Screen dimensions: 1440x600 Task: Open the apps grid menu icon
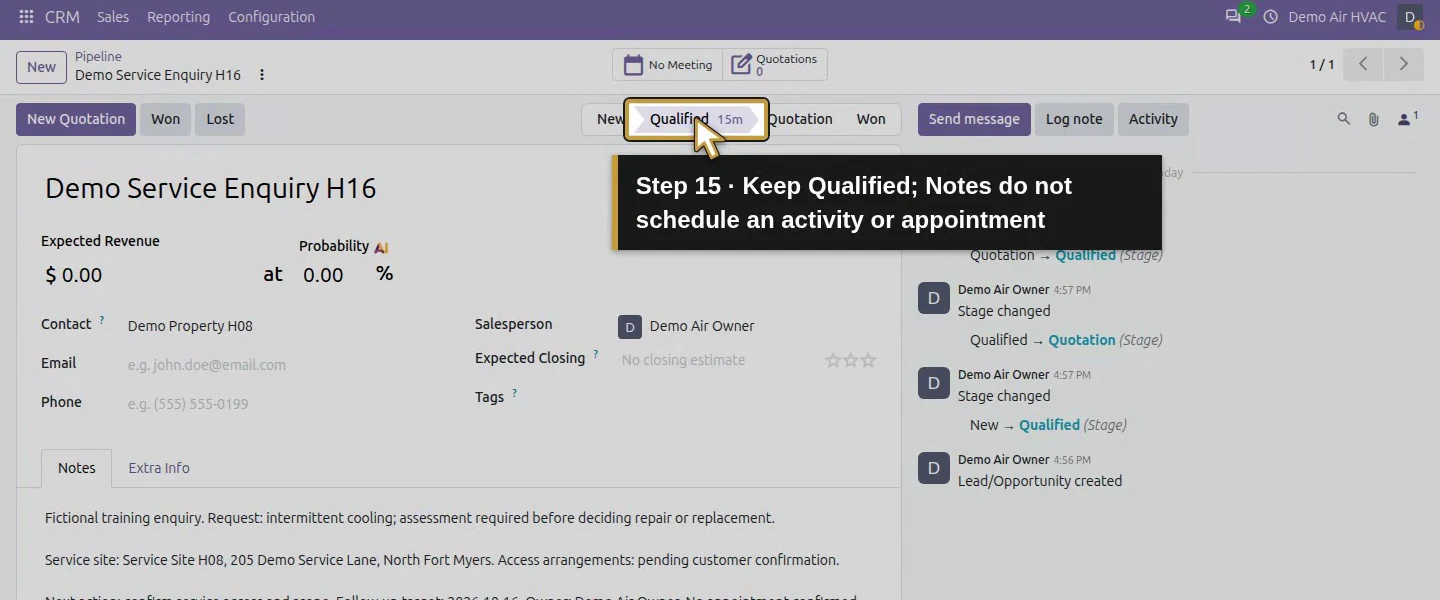pos(26,17)
